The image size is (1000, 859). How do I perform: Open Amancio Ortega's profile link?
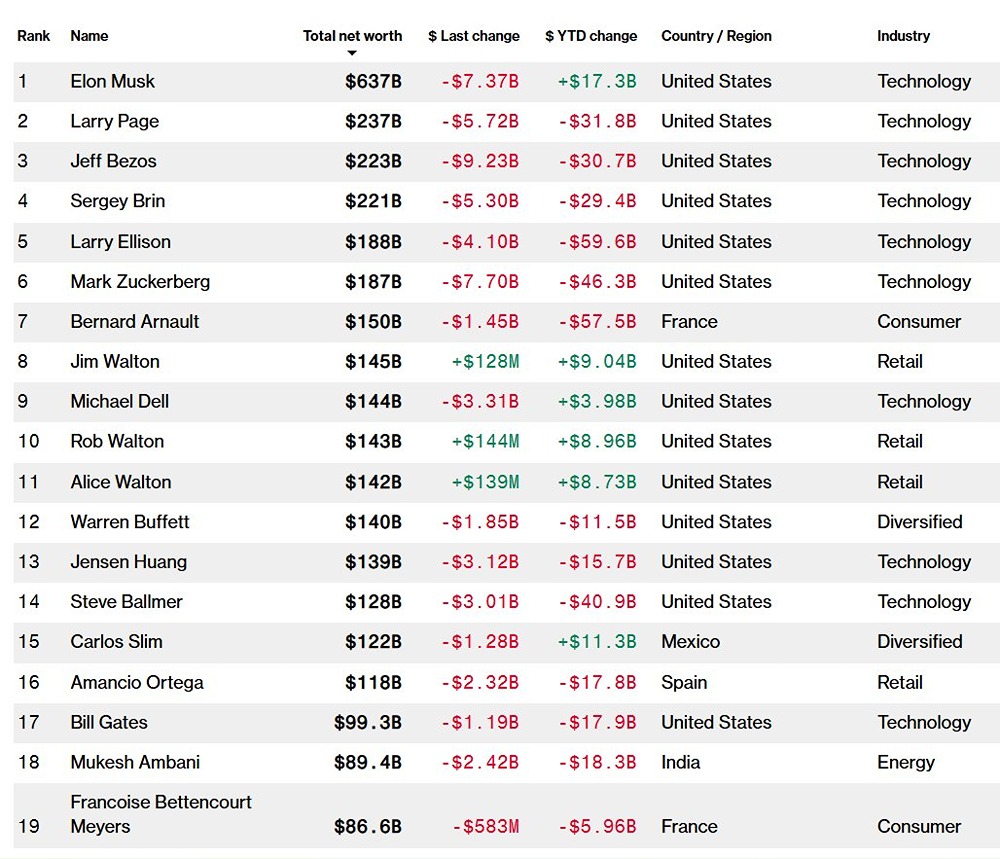point(137,682)
